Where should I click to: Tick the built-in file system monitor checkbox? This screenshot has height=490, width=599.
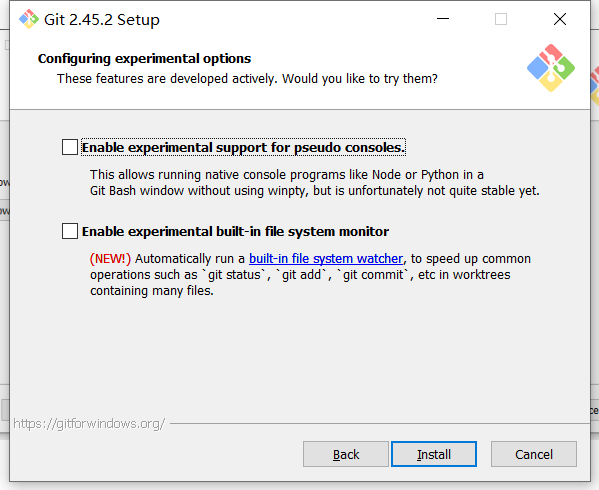(x=70, y=231)
